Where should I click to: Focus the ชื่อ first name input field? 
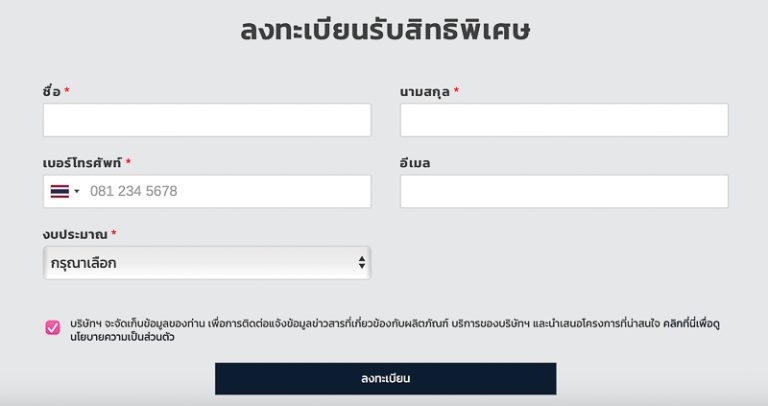click(207, 120)
